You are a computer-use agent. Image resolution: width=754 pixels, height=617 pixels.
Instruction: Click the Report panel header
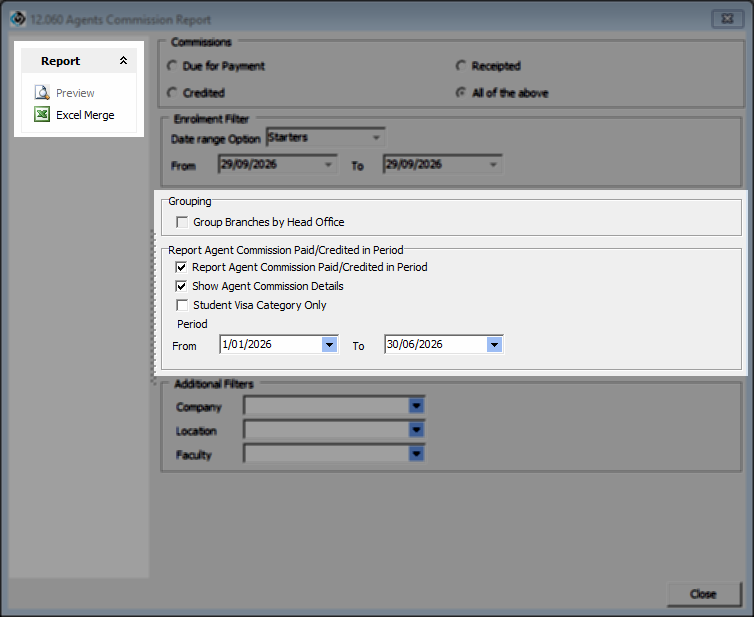[79, 61]
